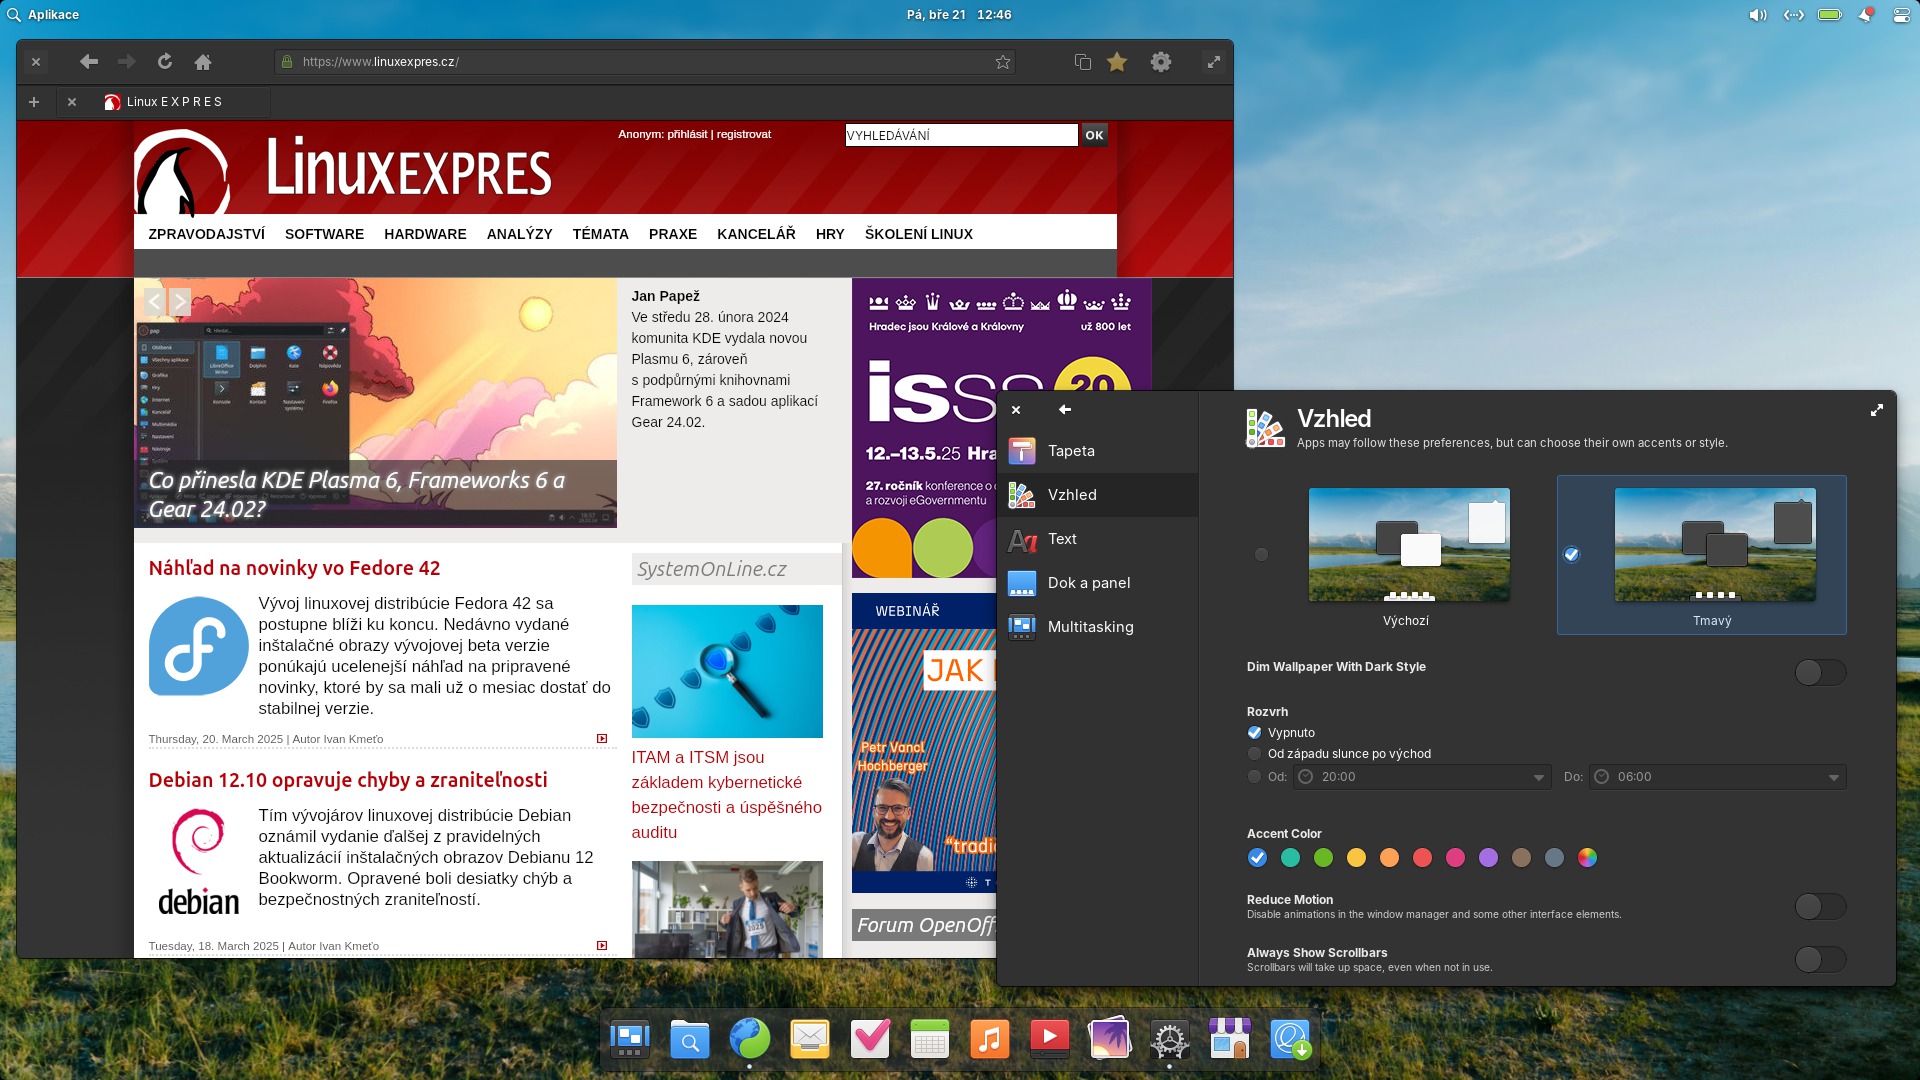Open the sound indicator in top panel
The height and width of the screenshot is (1080, 1920).
[x=1757, y=15]
